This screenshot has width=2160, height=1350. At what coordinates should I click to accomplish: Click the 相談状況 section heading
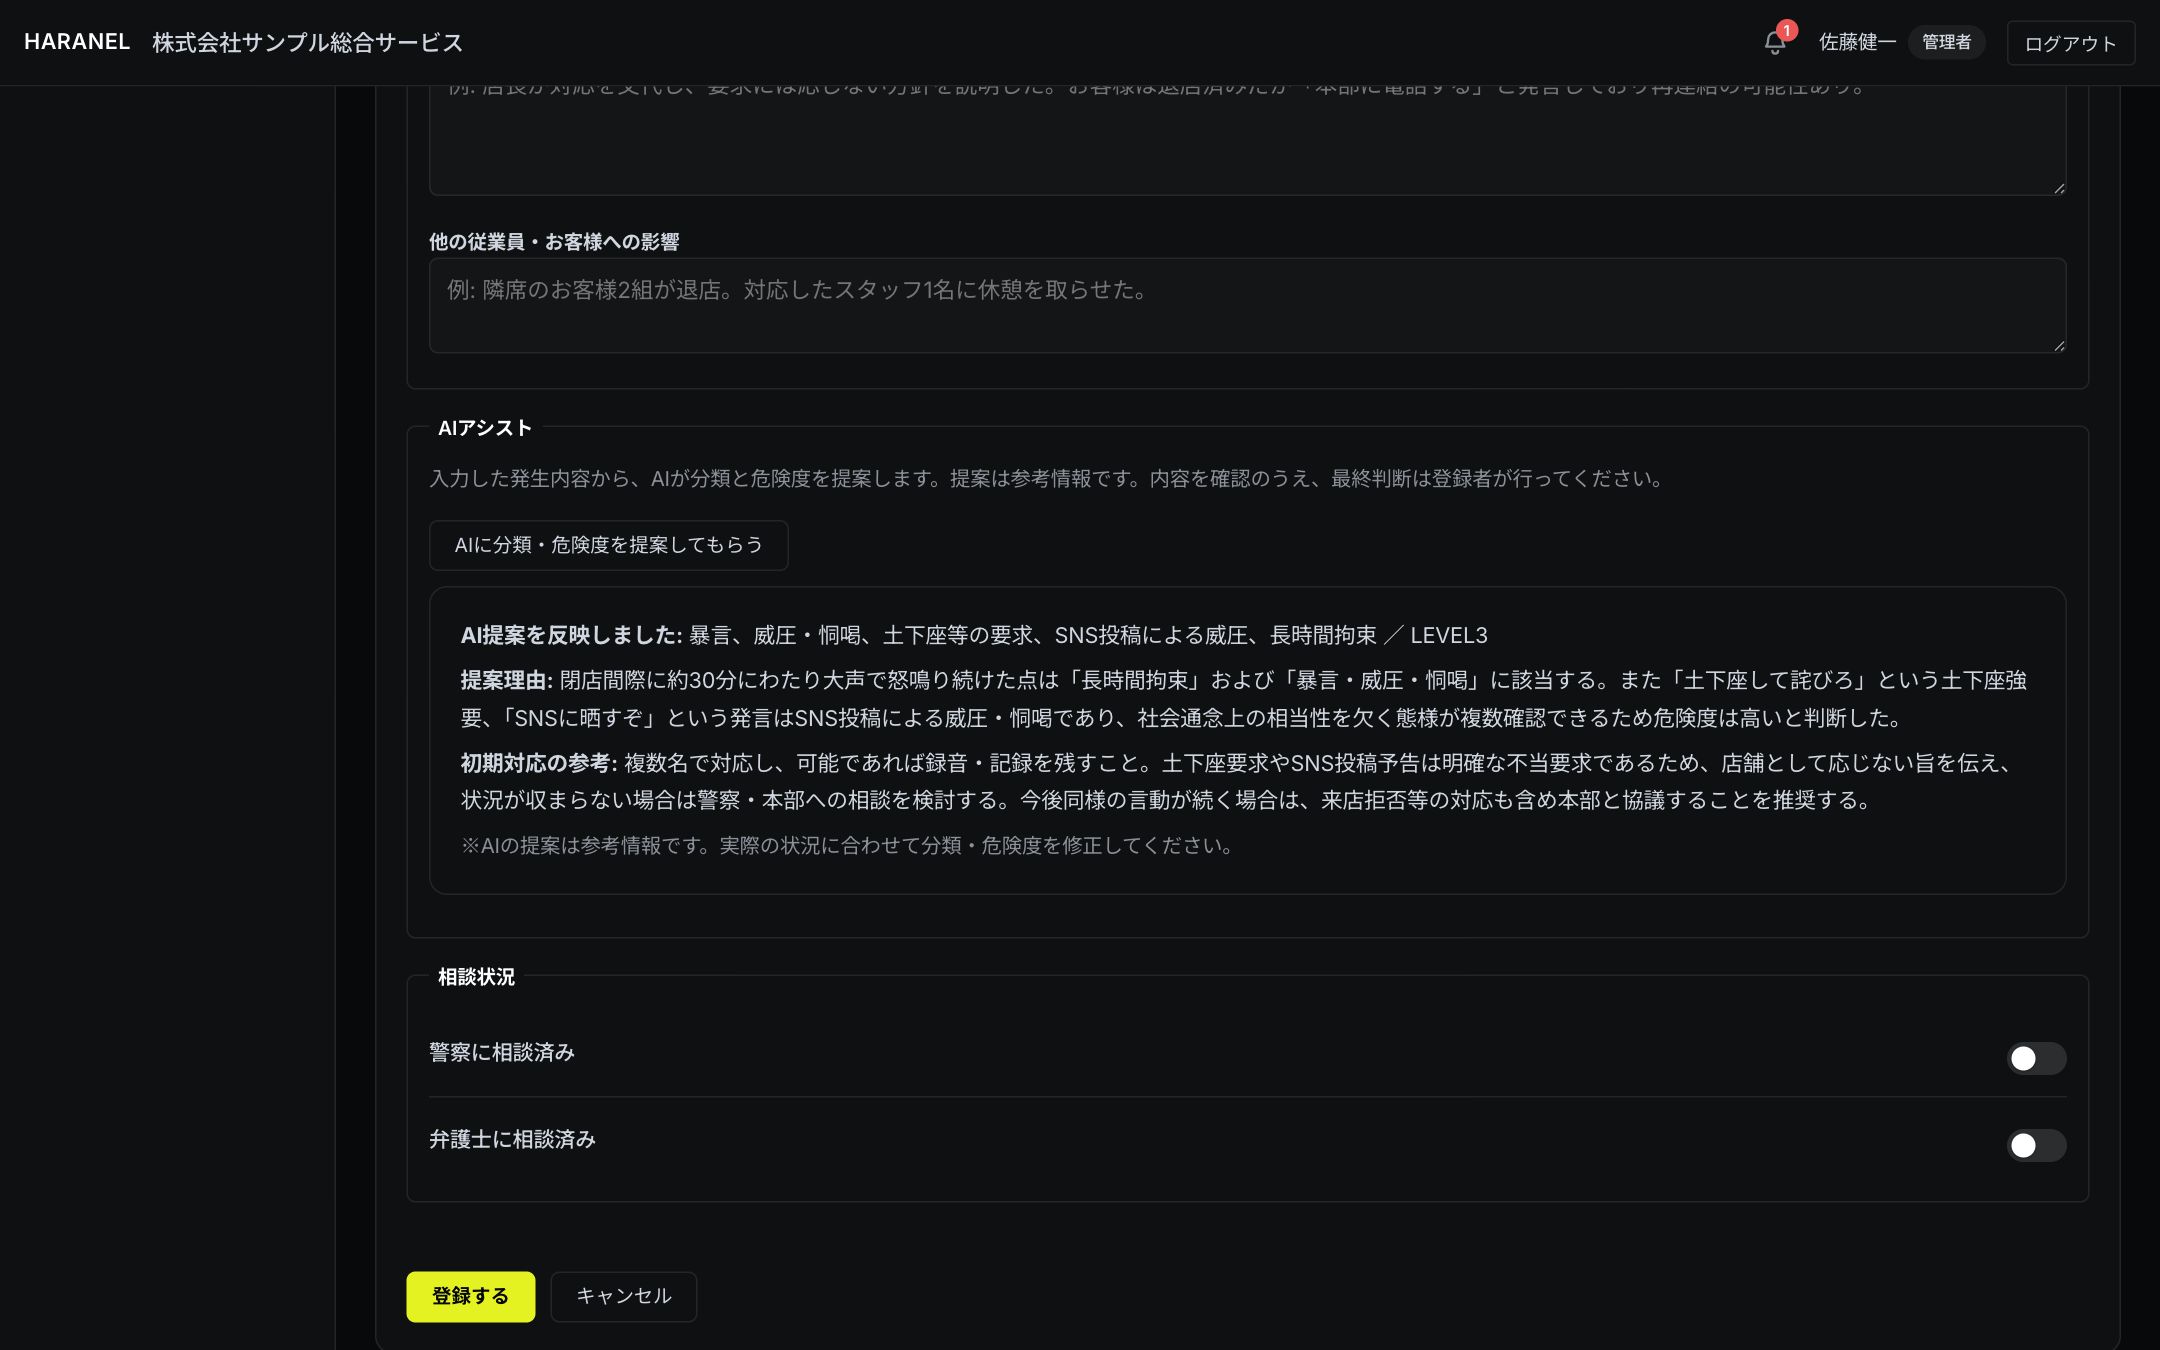pos(476,977)
